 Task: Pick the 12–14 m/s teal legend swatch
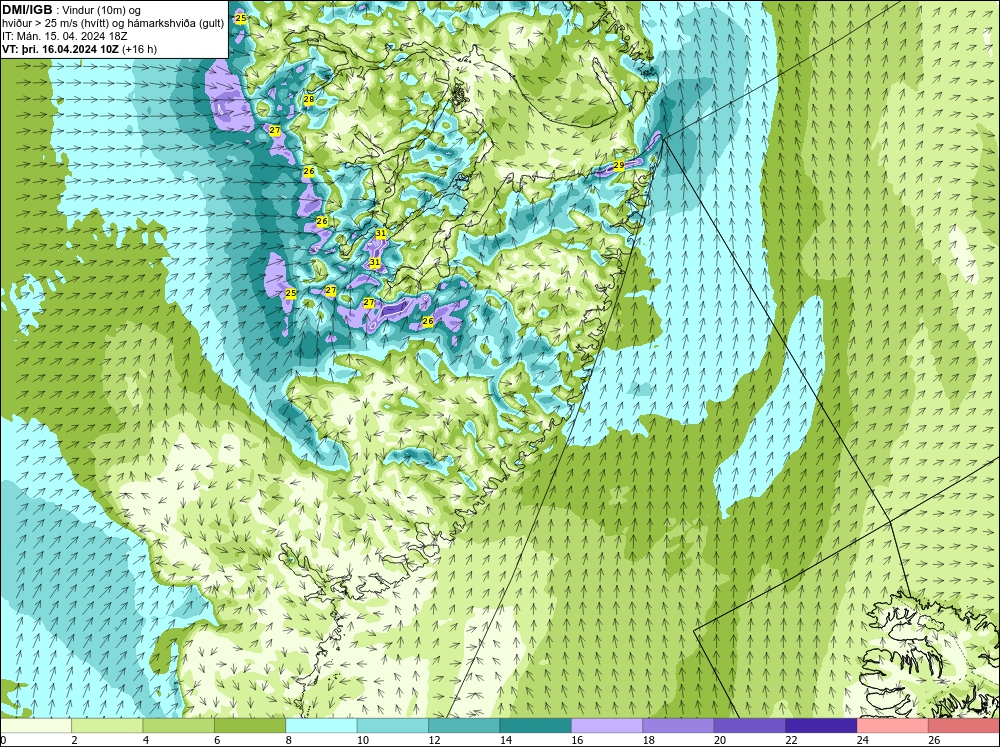pyautogui.click(x=464, y=725)
